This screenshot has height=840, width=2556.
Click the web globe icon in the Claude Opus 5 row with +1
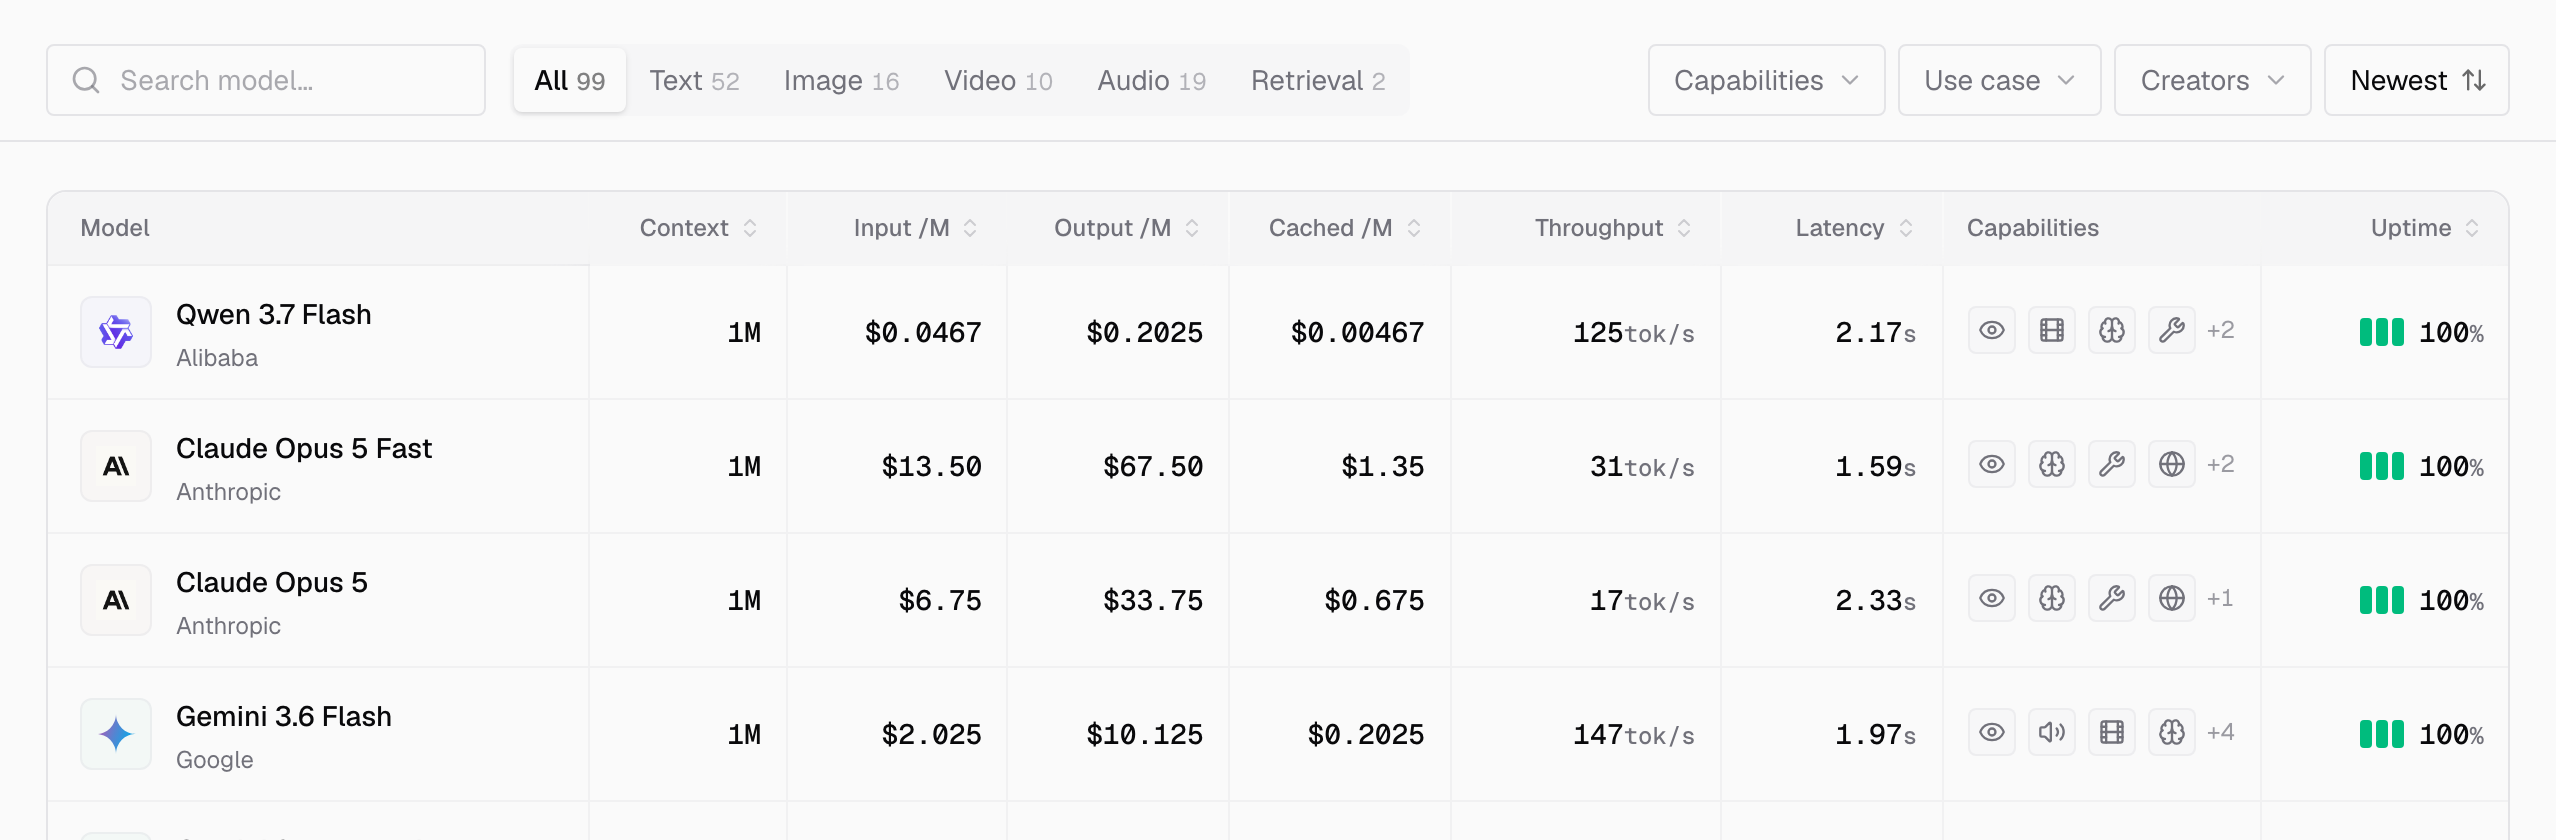click(x=2171, y=599)
